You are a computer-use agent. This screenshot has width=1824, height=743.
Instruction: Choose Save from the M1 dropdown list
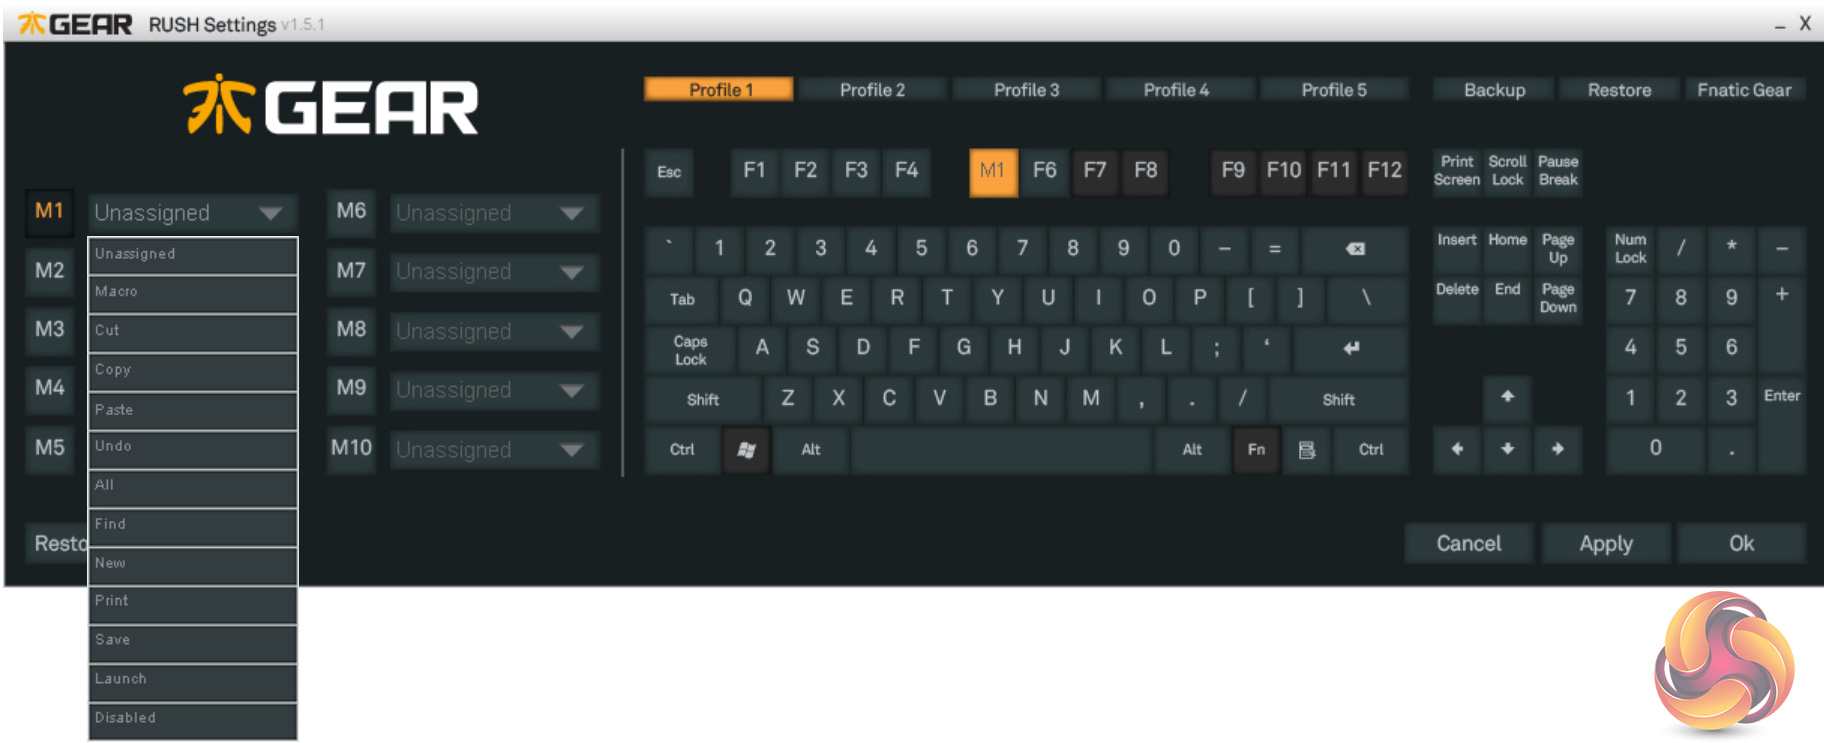pos(193,643)
